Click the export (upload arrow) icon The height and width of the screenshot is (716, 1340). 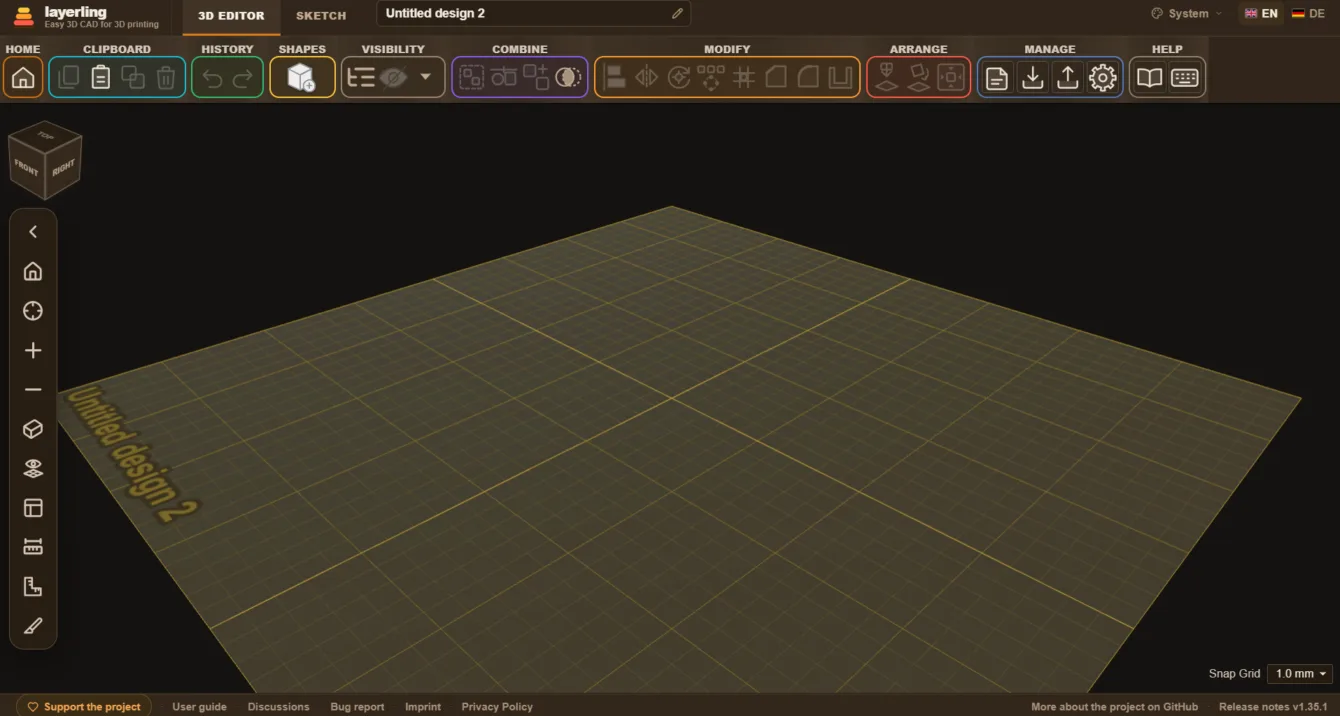1068,77
